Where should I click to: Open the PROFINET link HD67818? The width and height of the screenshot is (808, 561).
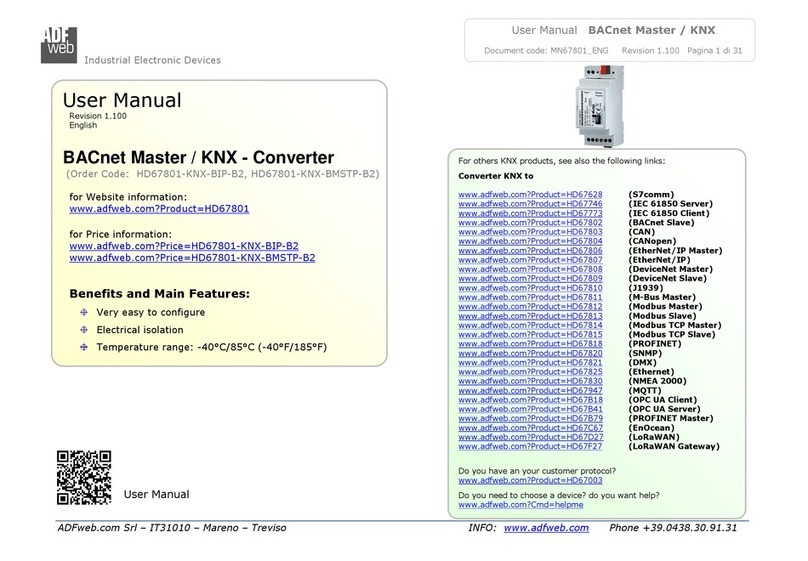[530, 344]
